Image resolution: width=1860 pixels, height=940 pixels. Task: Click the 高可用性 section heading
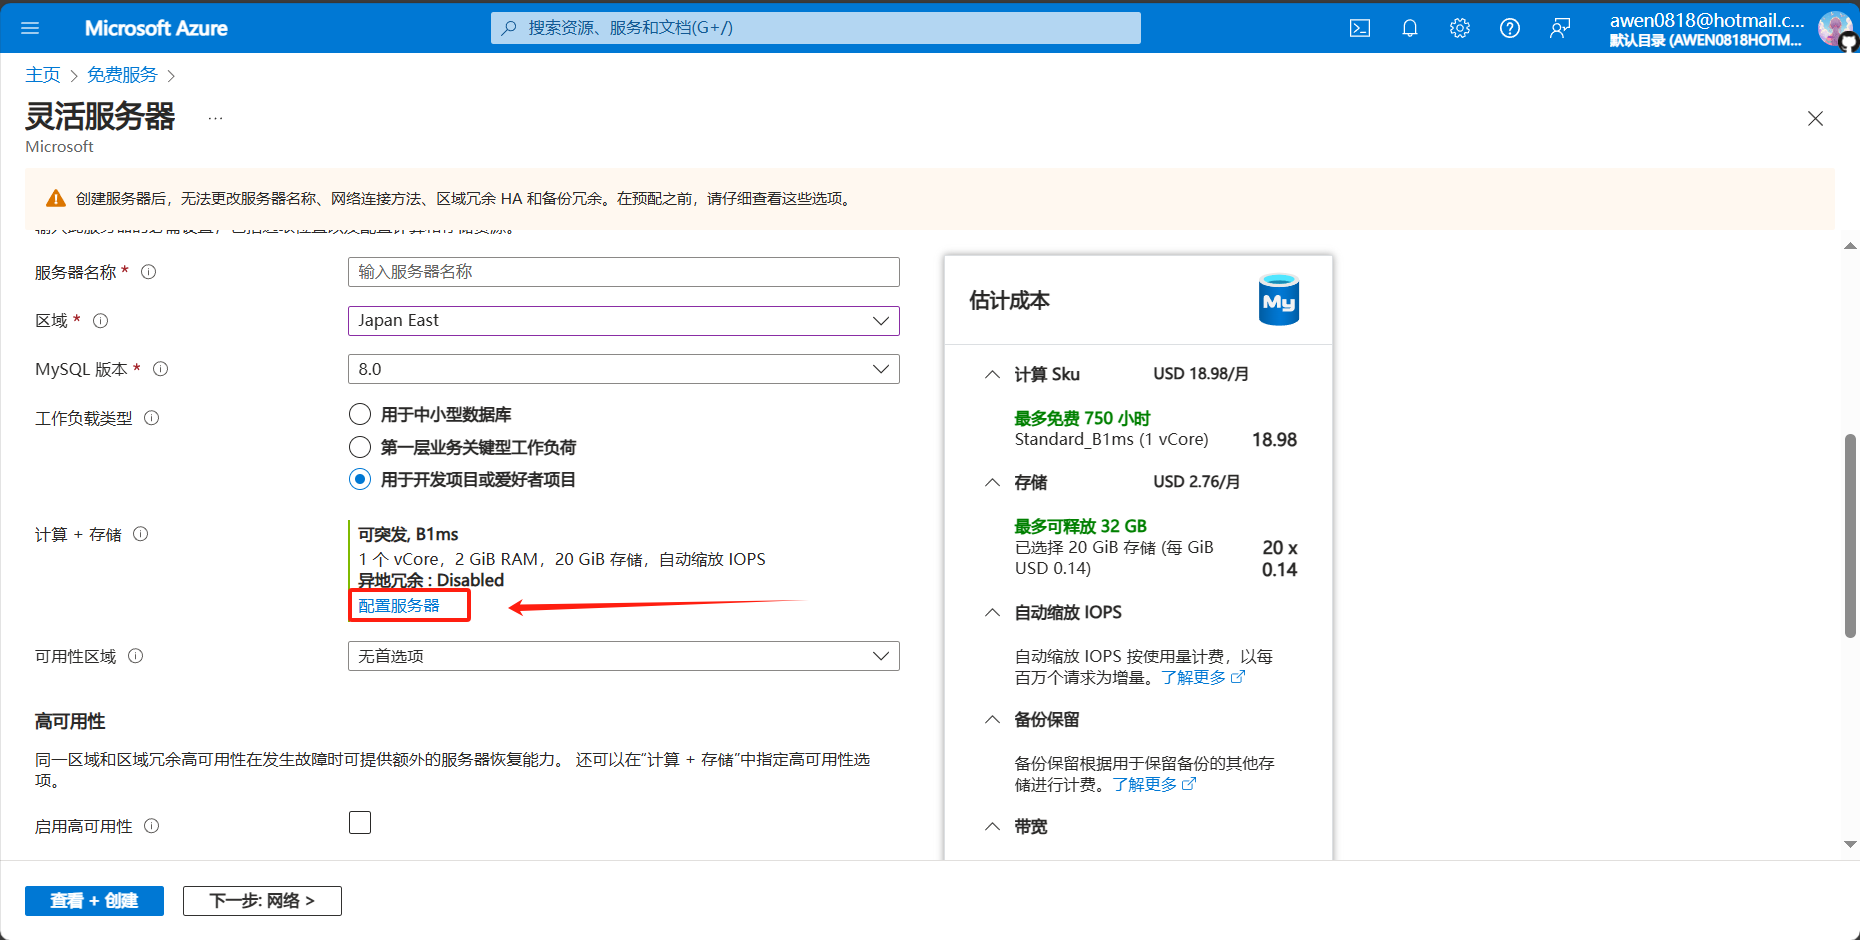click(x=70, y=721)
